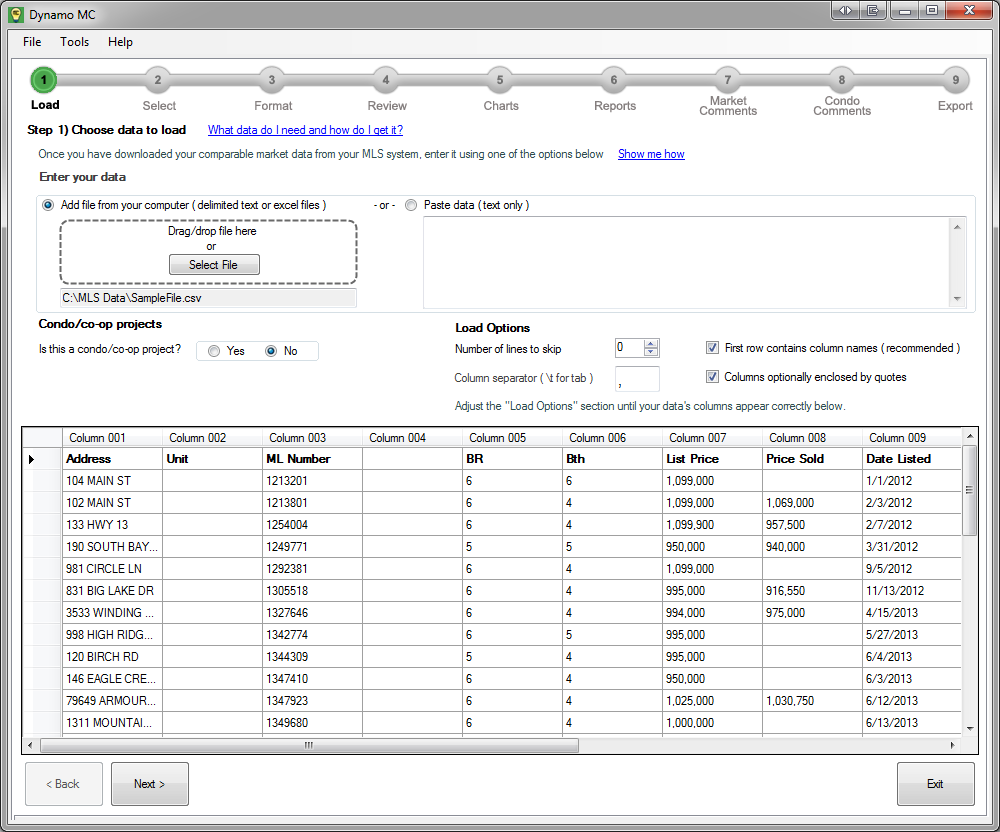1000x832 pixels.
Task: Jump to step 5 Charts circle
Action: (499, 80)
